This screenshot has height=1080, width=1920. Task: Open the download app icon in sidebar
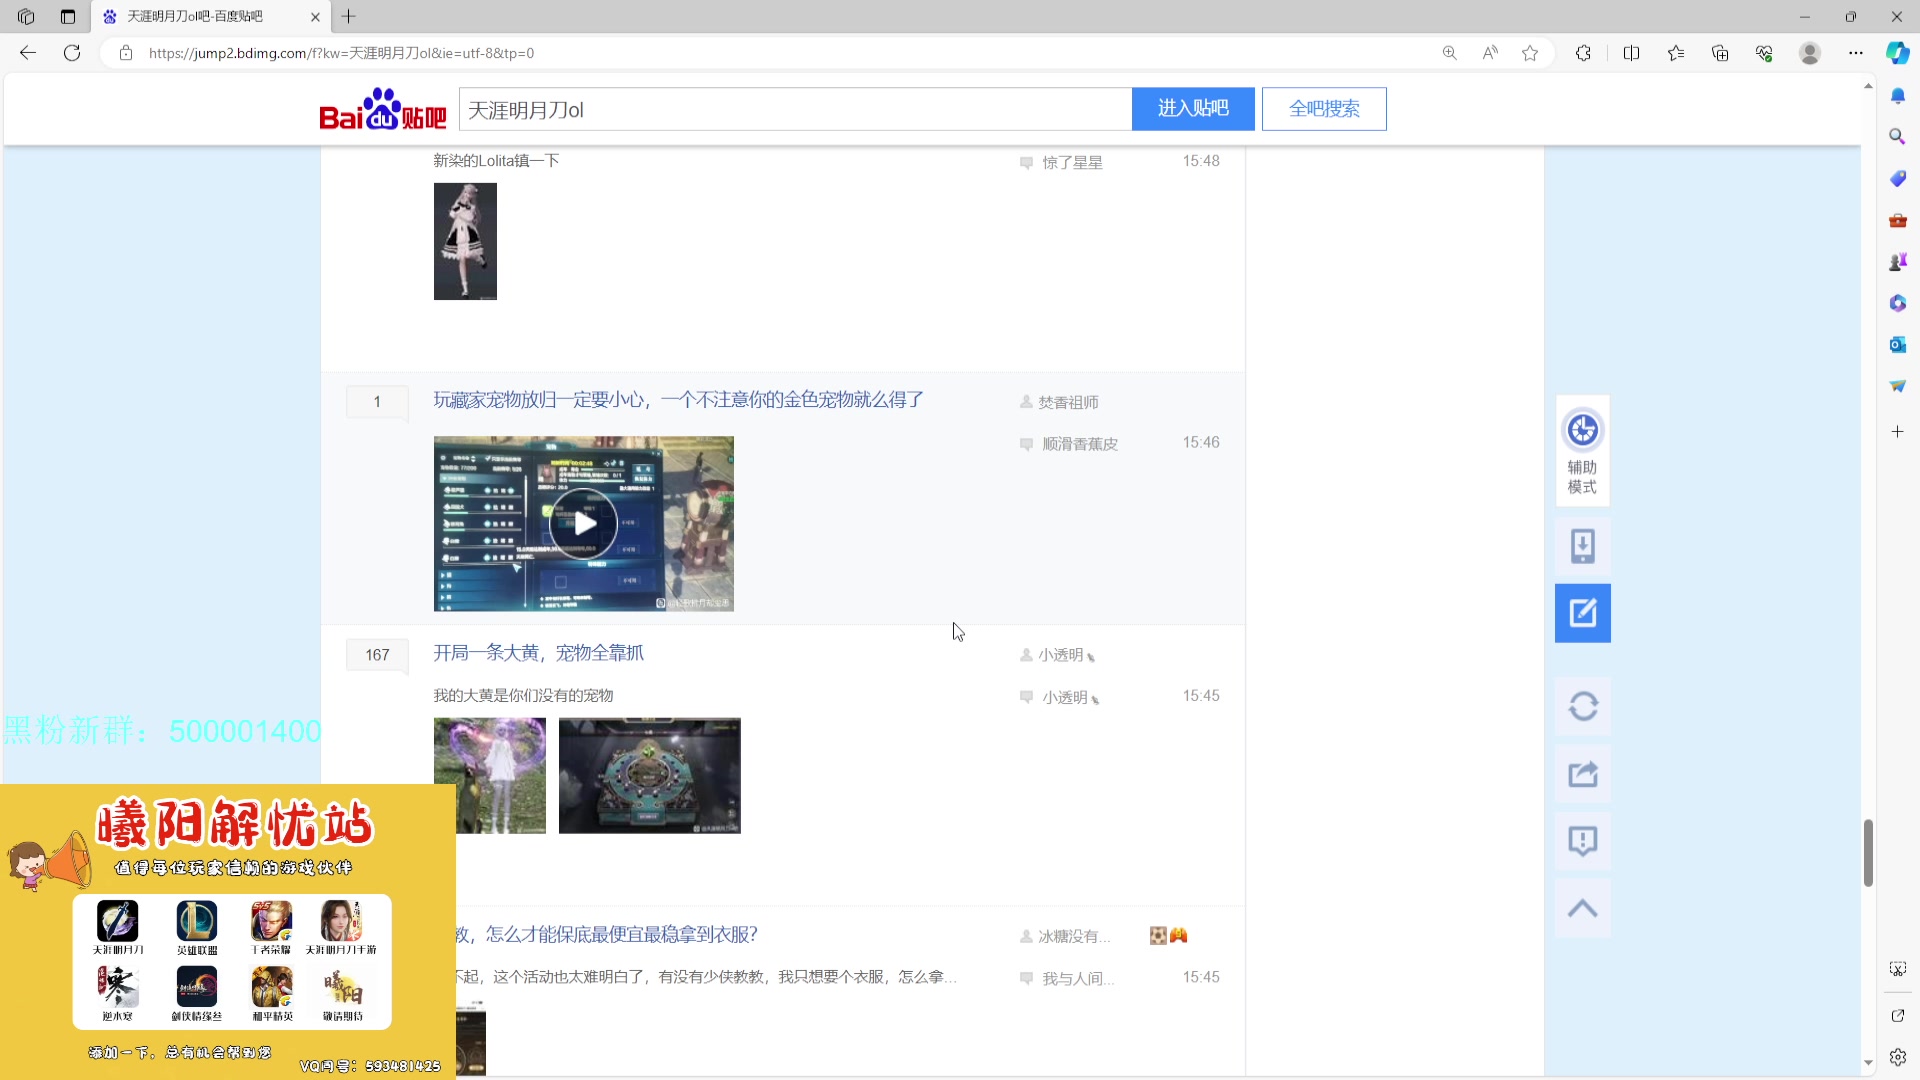[1582, 546]
